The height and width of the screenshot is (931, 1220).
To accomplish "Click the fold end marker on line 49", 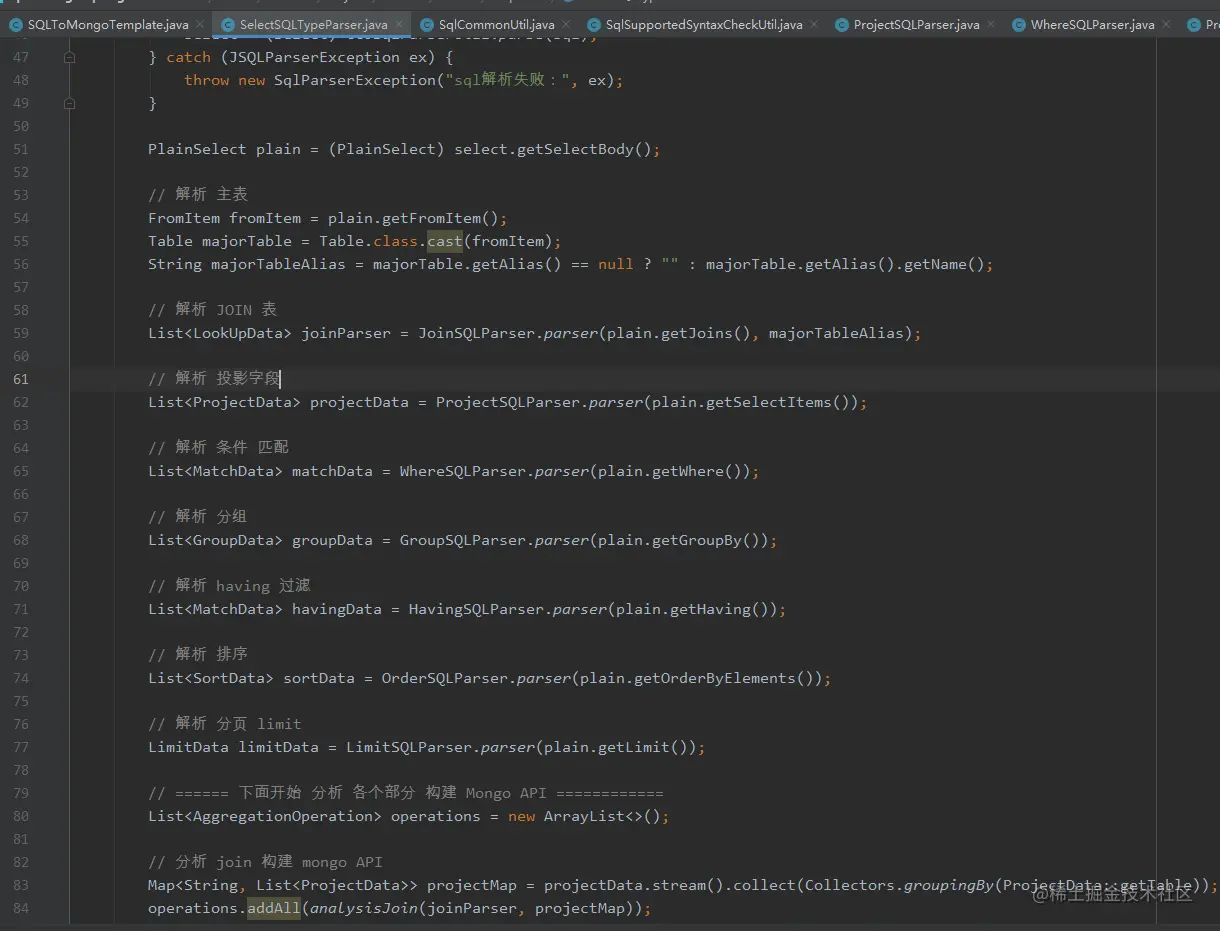I will click(69, 103).
